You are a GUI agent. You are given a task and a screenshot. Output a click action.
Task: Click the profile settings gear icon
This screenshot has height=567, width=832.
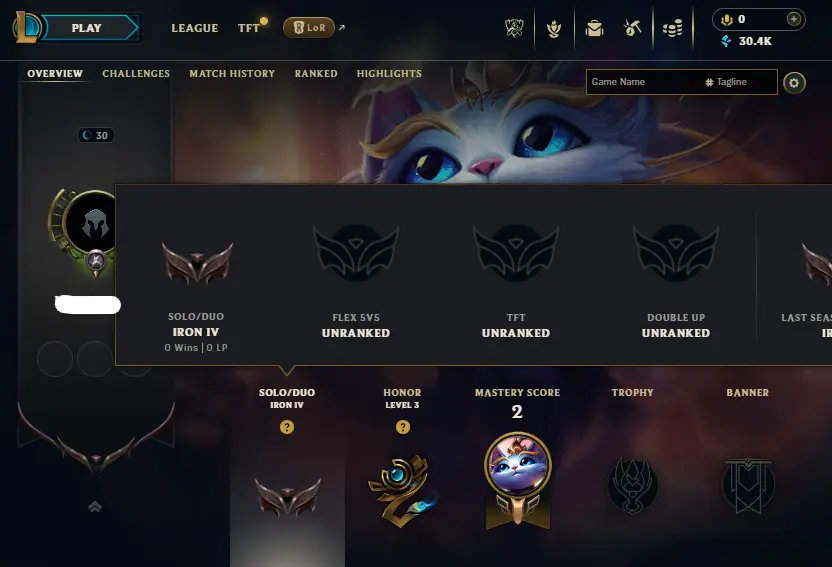click(794, 83)
